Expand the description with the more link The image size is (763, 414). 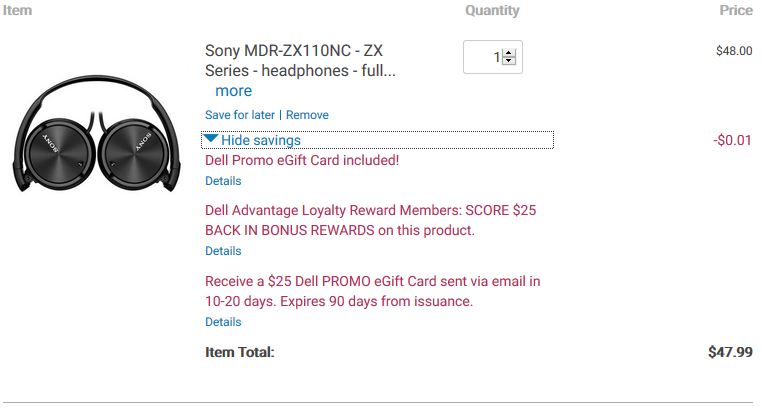(233, 91)
